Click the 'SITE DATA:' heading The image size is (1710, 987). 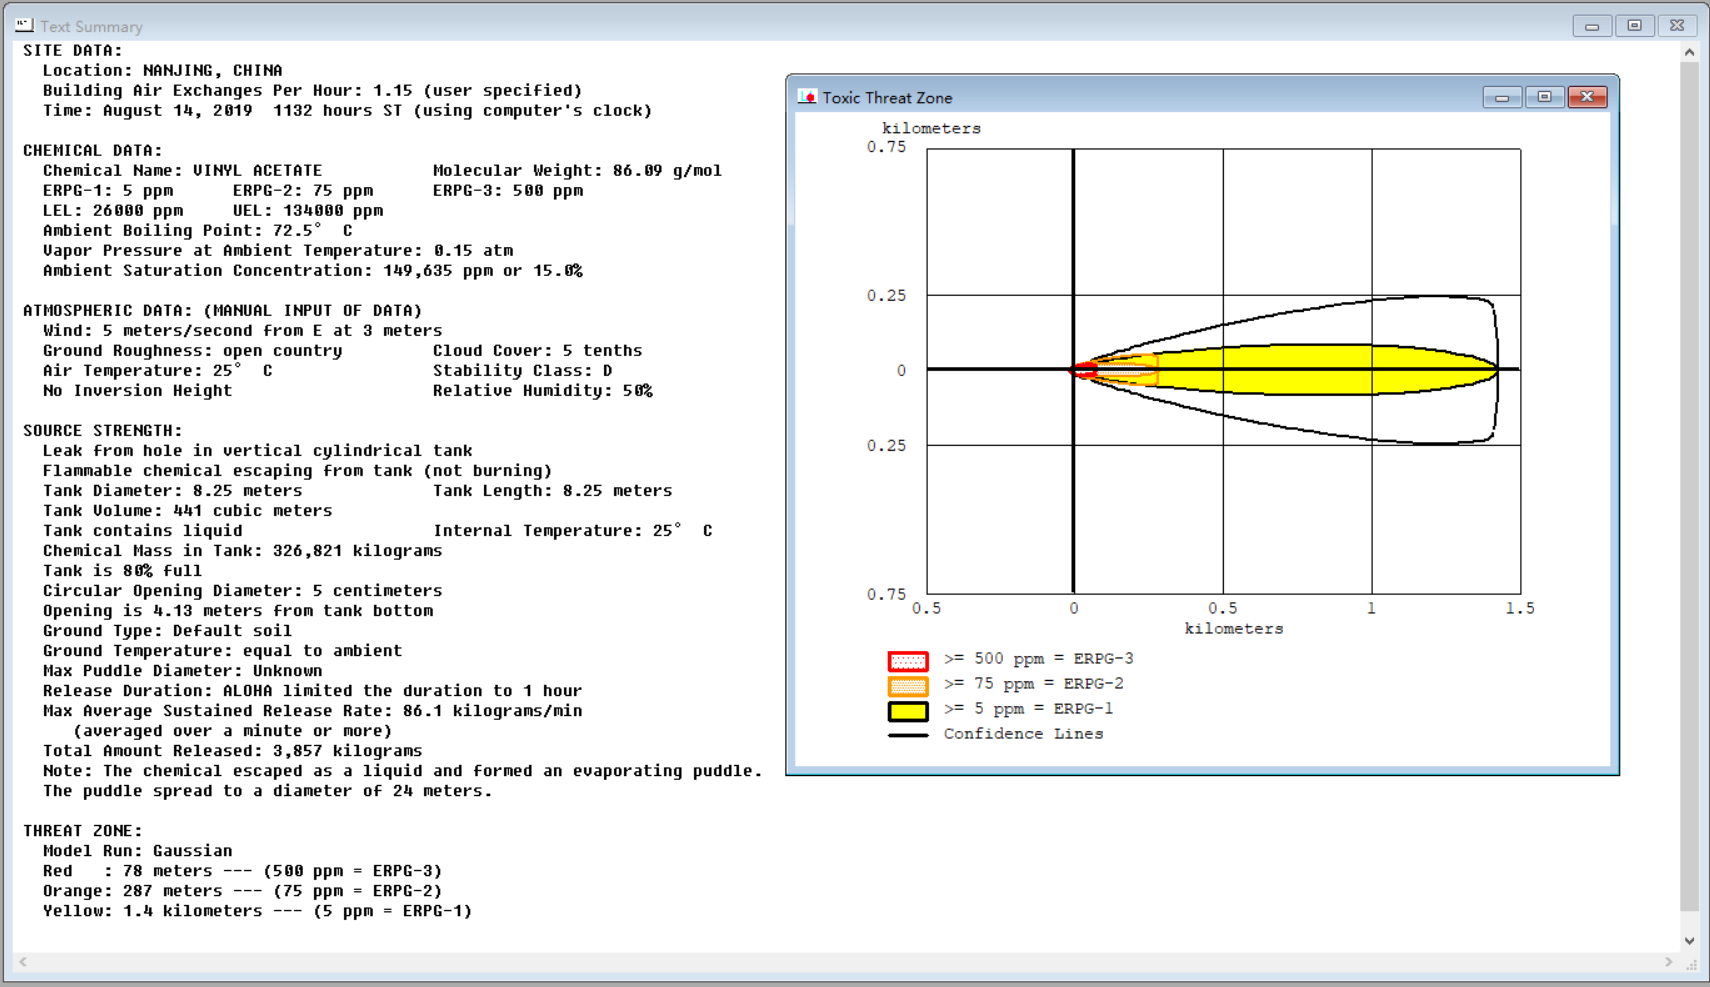coord(73,51)
